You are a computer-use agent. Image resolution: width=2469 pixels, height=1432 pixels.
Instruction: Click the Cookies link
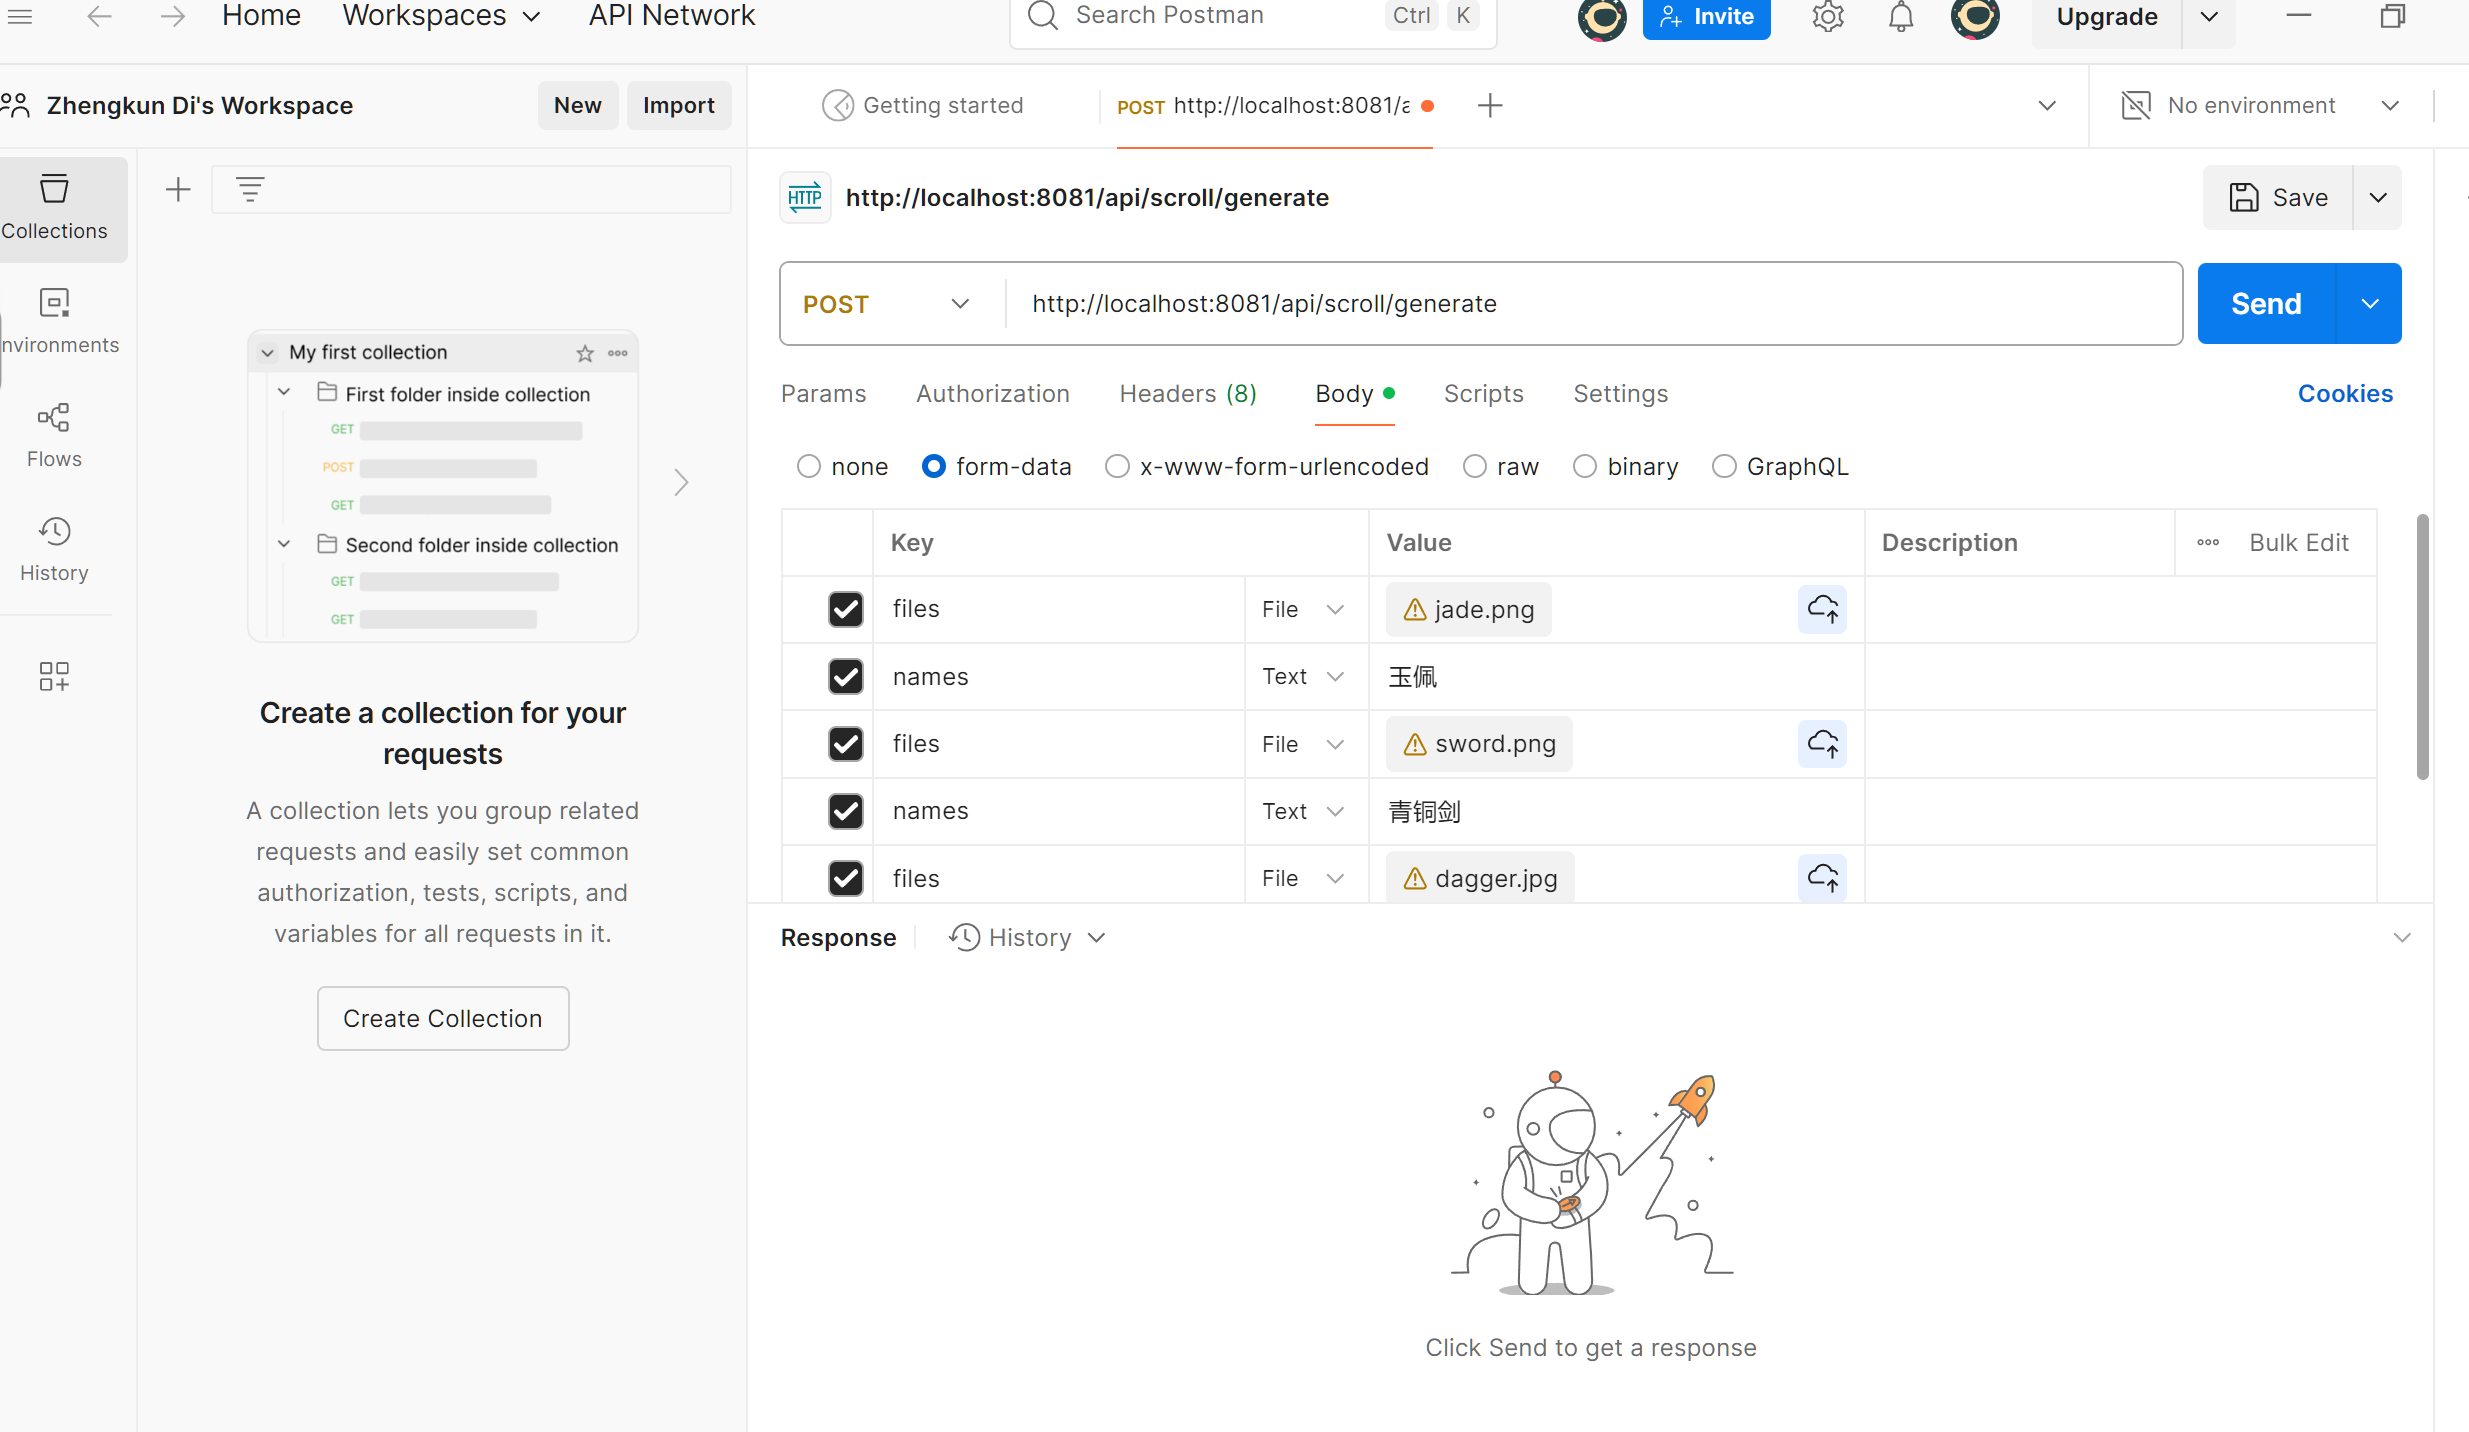(2344, 394)
